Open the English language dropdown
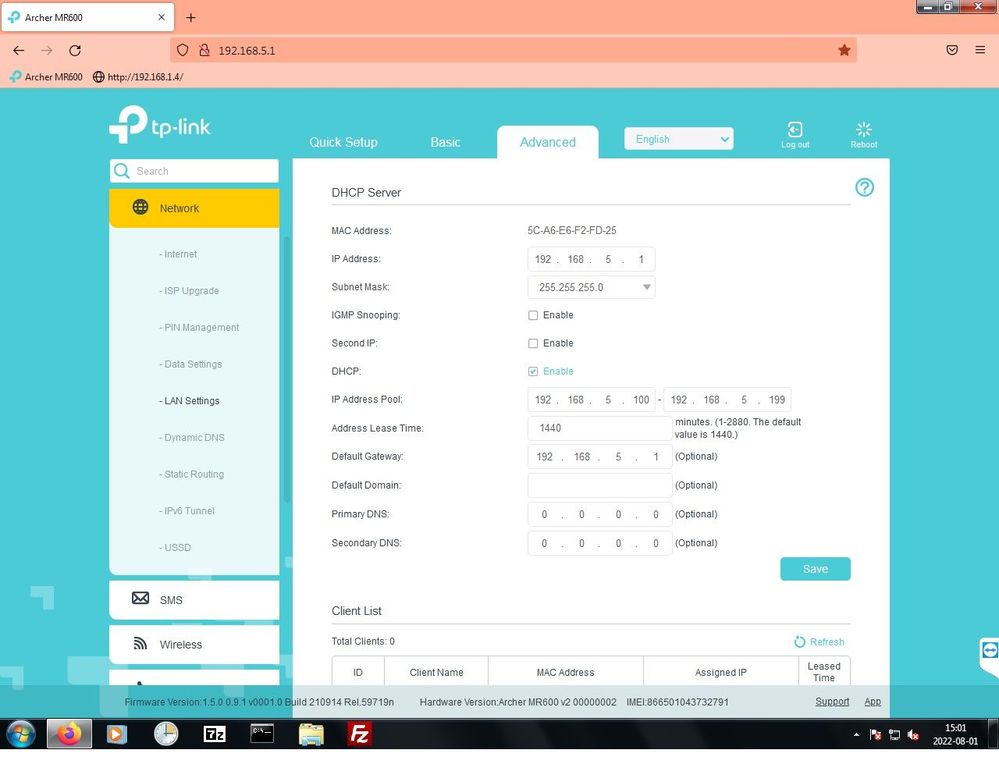The width and height of the screenshot is (999, 771). tap(679, 139)
